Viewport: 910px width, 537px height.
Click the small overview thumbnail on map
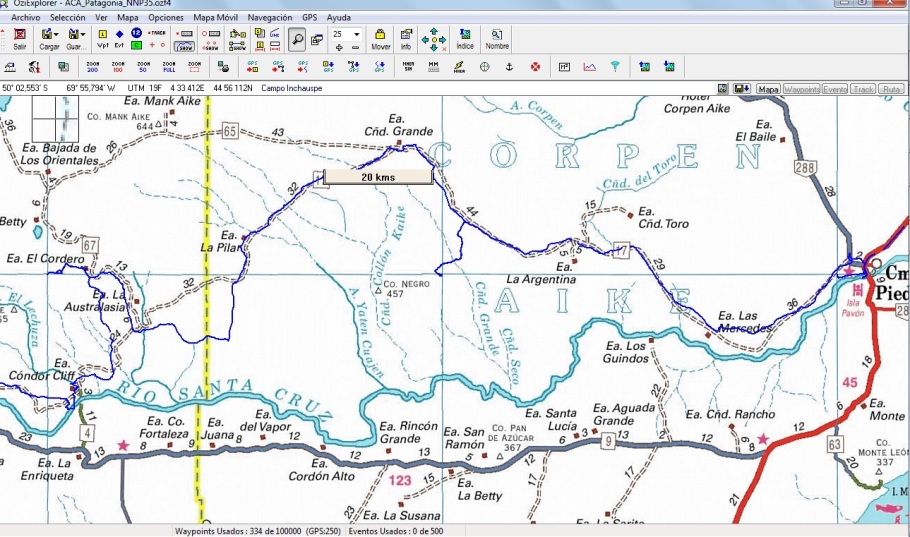(x=55, y=118)
